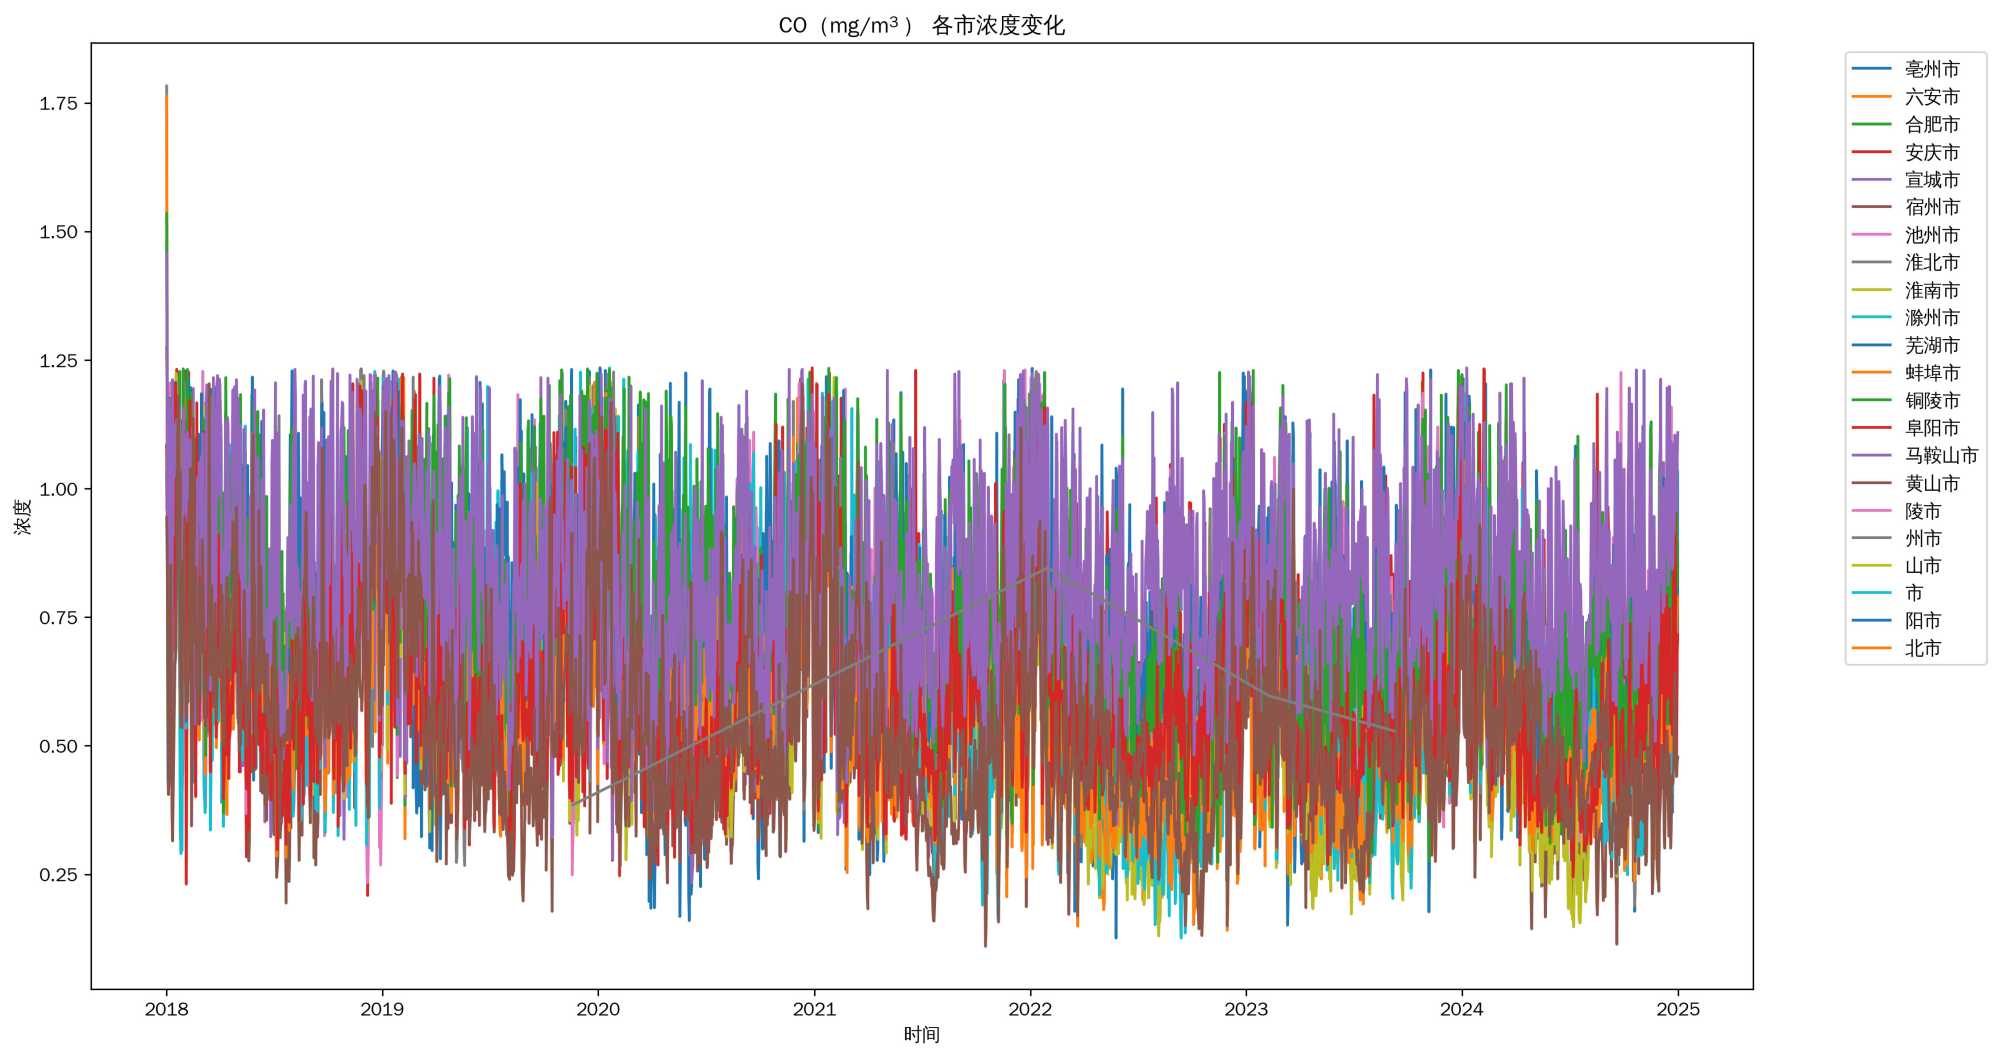Image resolution: width=2000 pixels, height=1057 pixels.
Task: Choose the 池州市 legend label
Action: pyautogui.click(x=1931, y=235)
